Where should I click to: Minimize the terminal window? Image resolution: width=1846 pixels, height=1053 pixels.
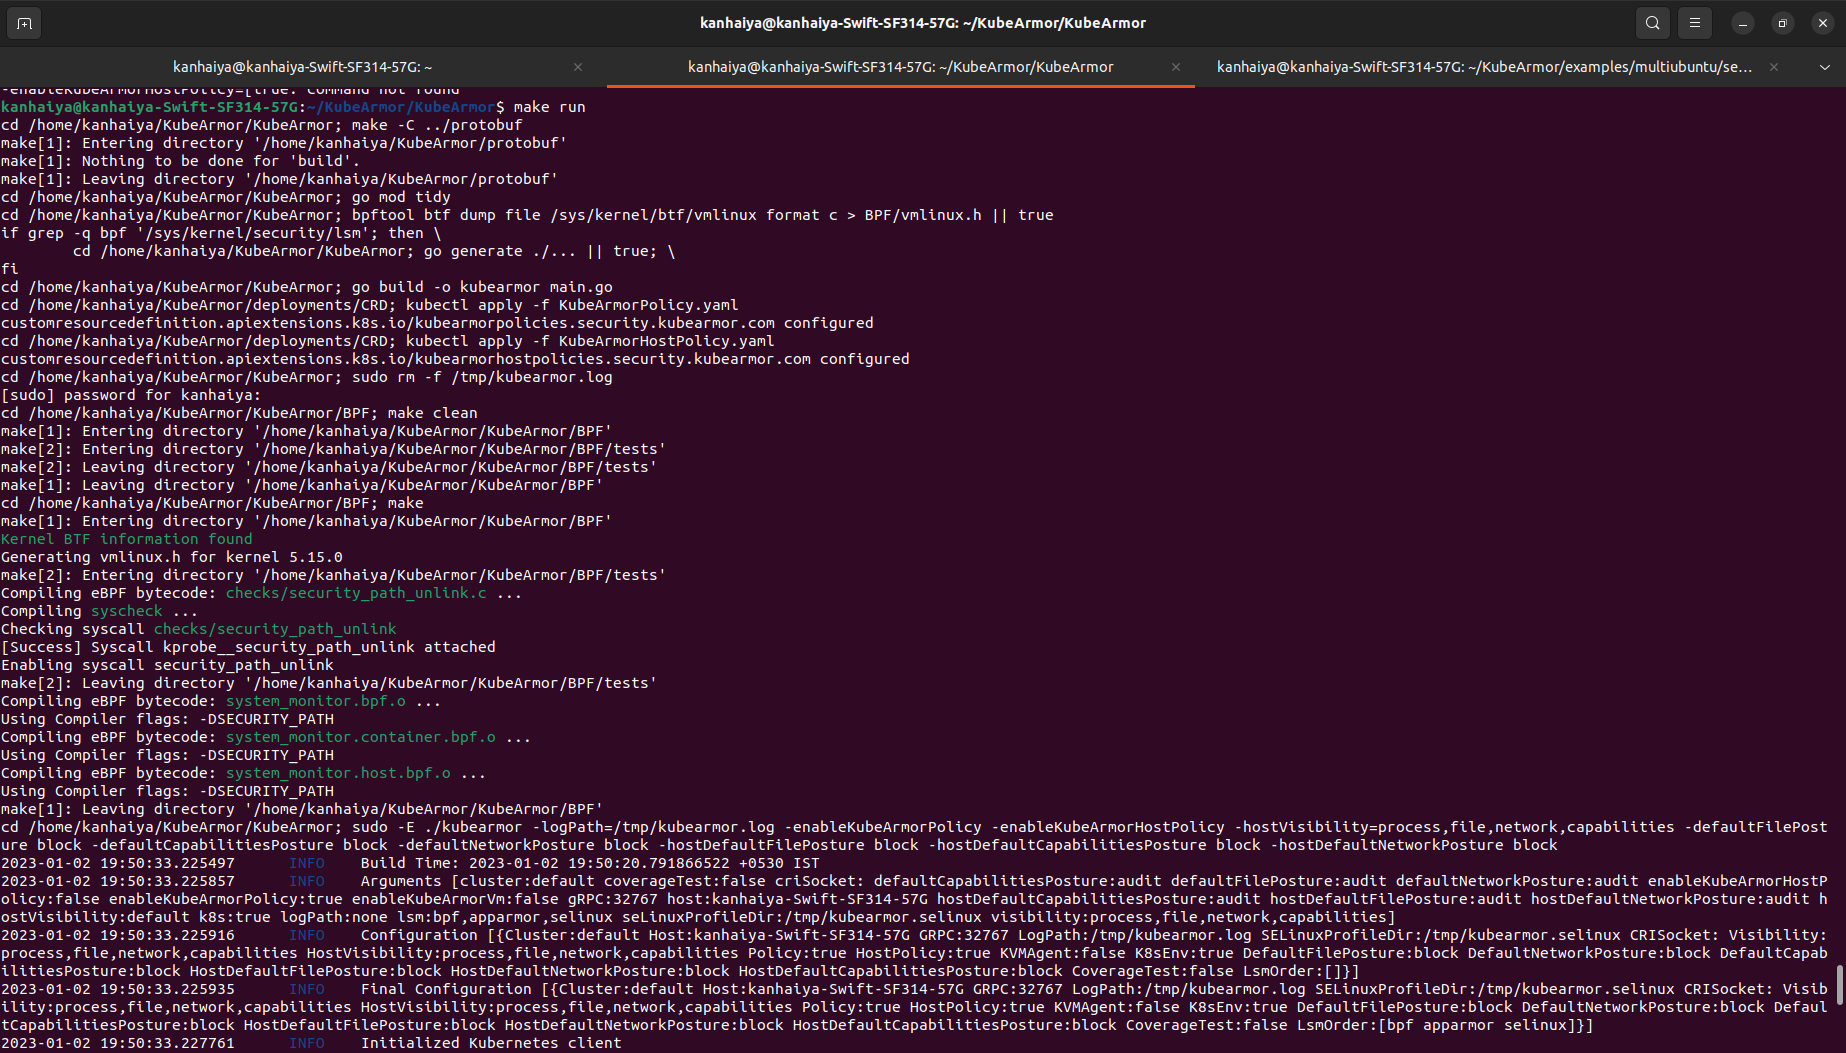[x=1742, y=22]
